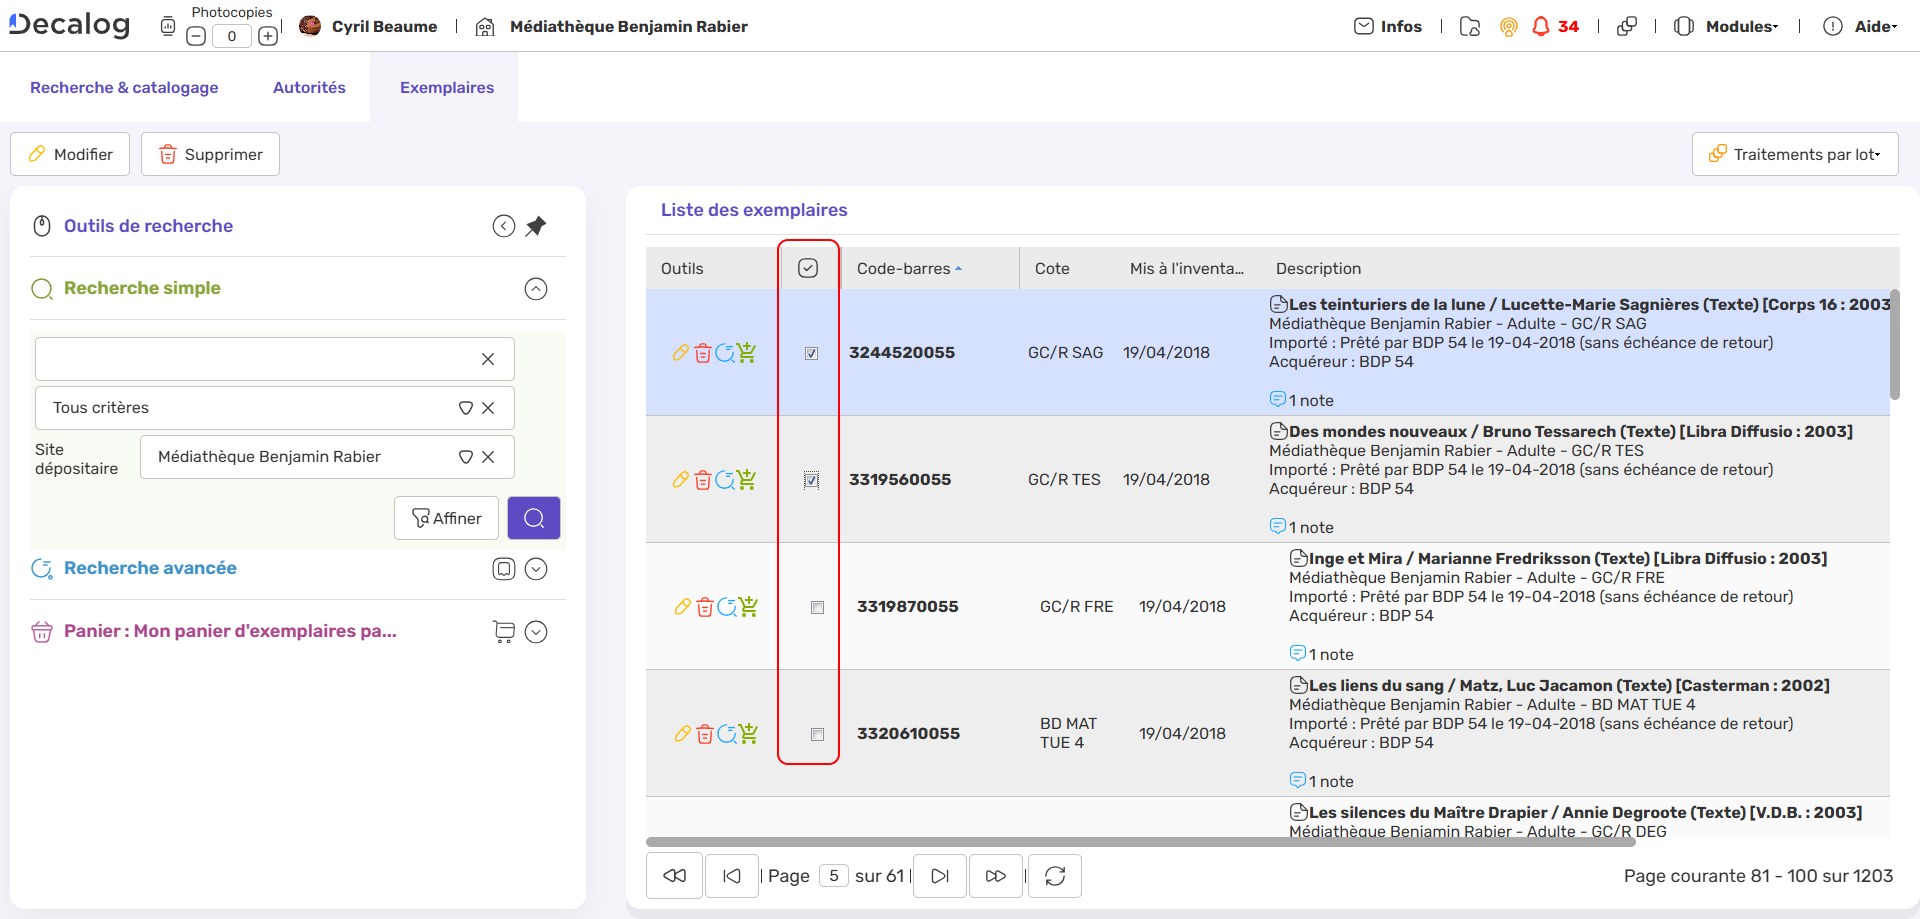1920x919 pixels.
Task: Collapse the Recherche simple section
Action: click(x=536, y=289)
